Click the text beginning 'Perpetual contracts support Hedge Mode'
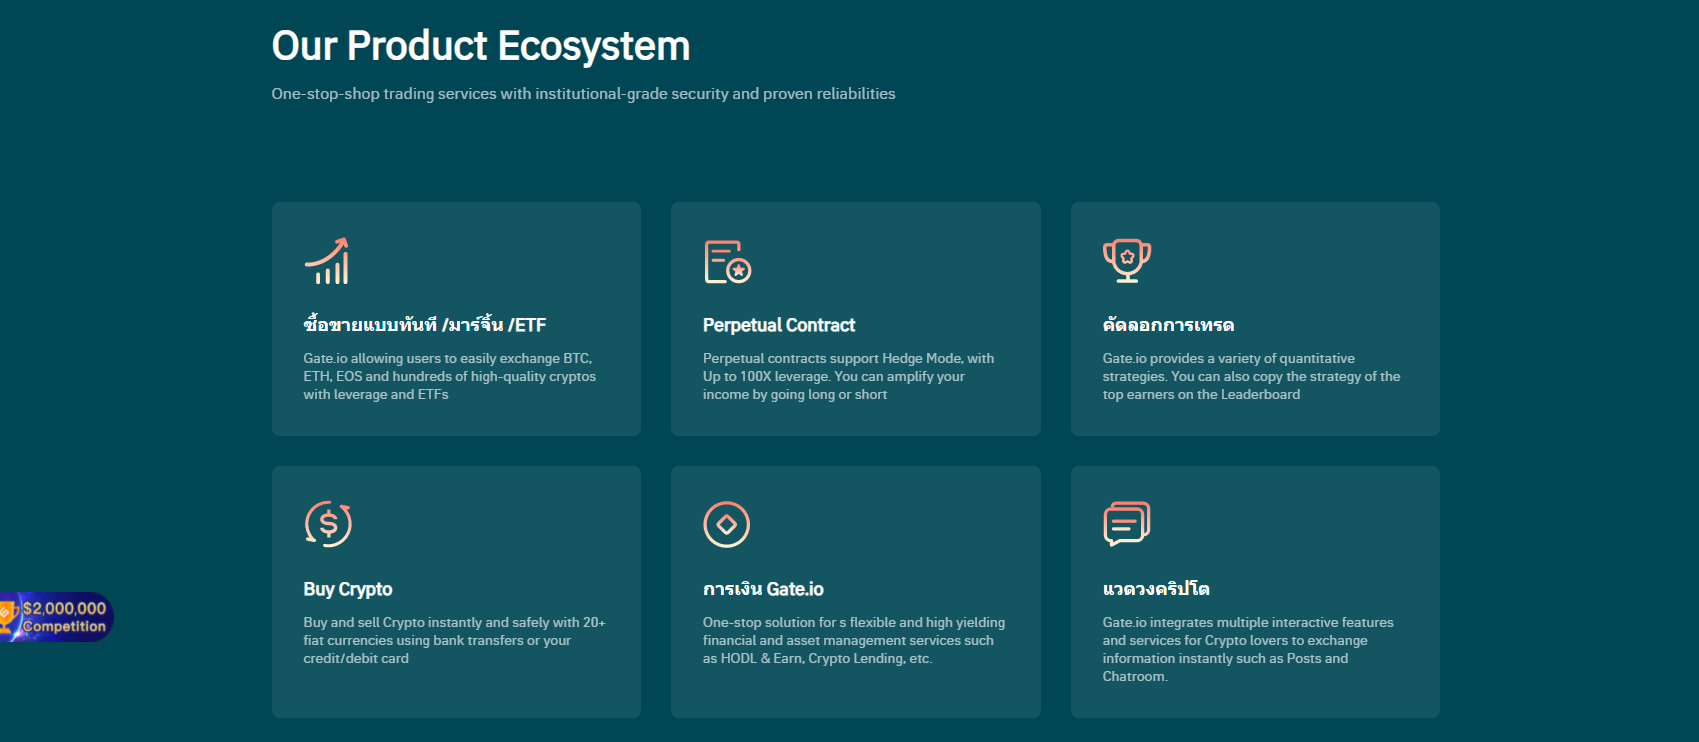This screenshot has width=1699, height=742. click(x=848, y=376)
